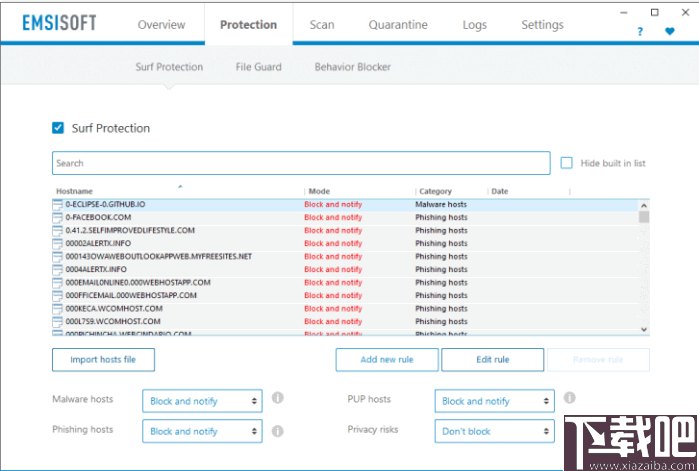Click host icon beside 00002ALERTX.INFO
This screenshot has height=471, width=699.
click(x=58, y=243)
